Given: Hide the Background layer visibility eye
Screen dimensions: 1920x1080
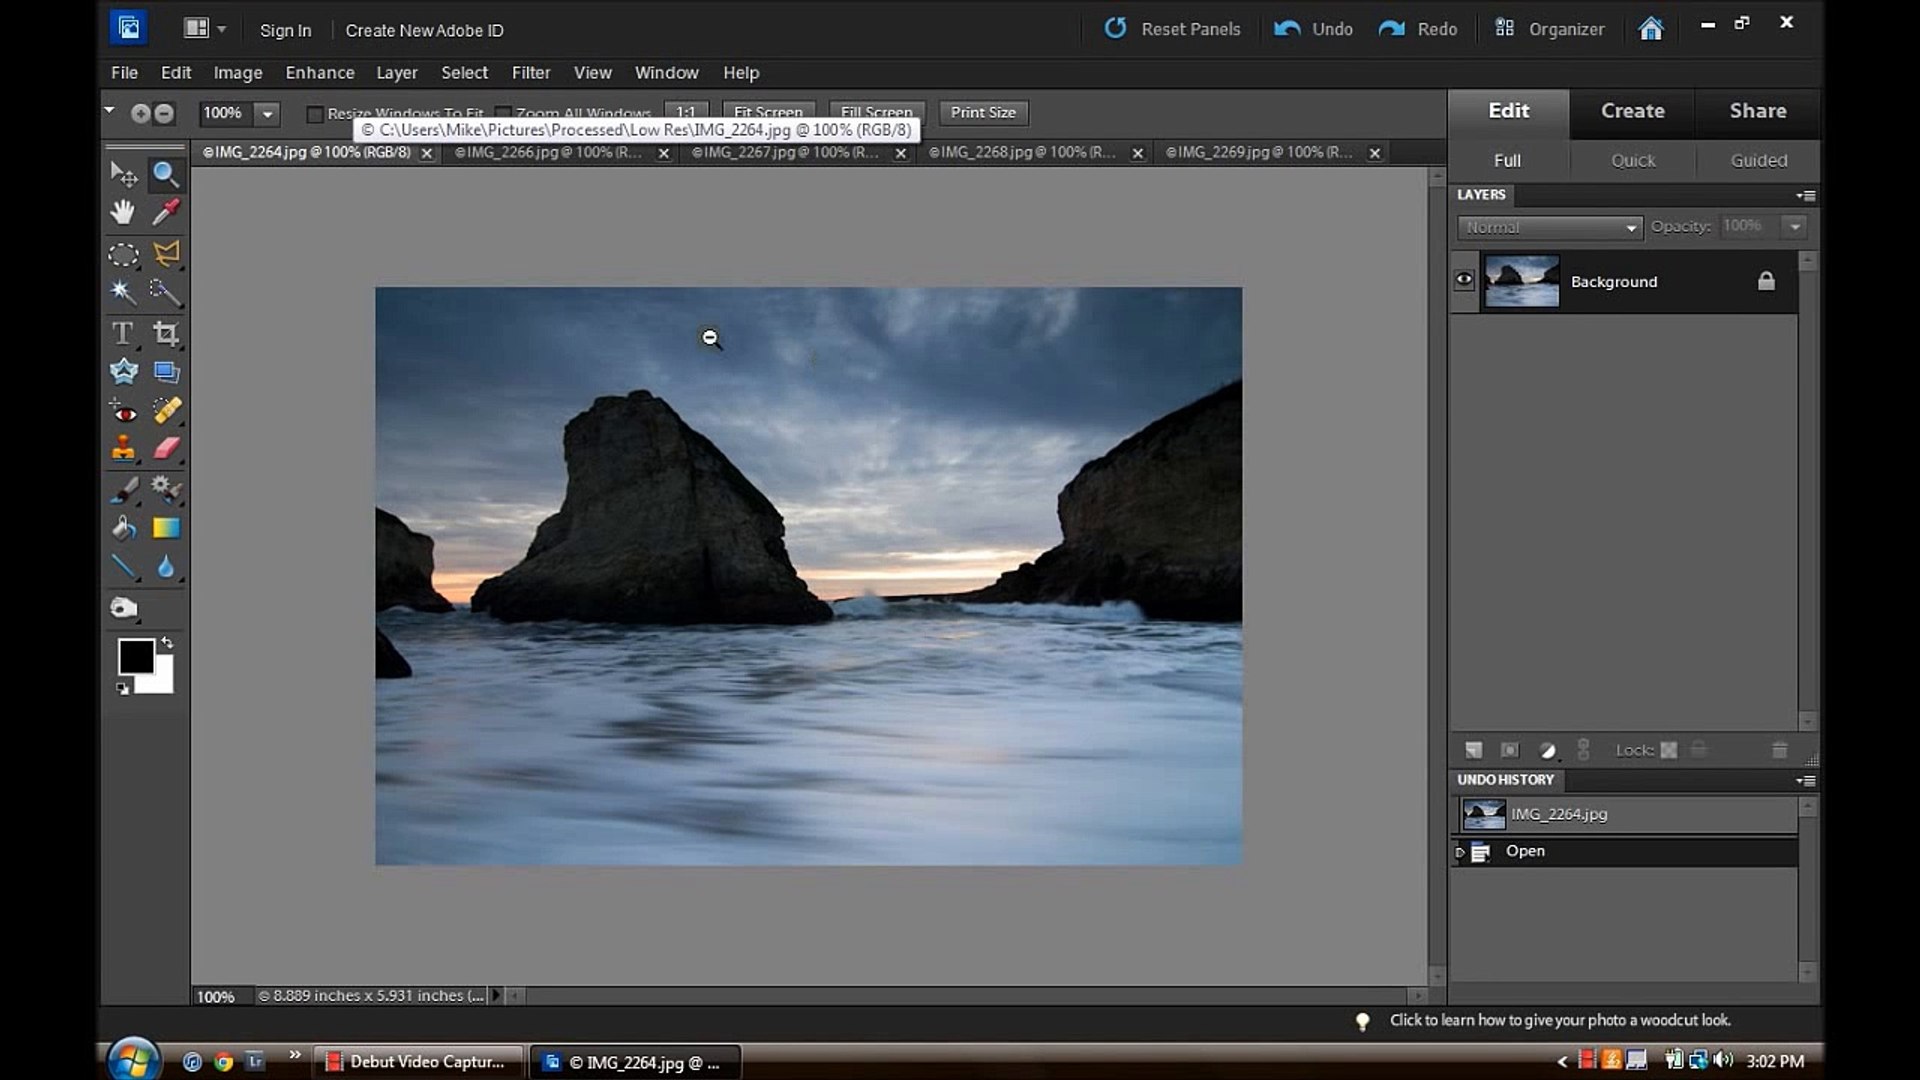Looking at the screenshot, I should tap(1464, 281).
